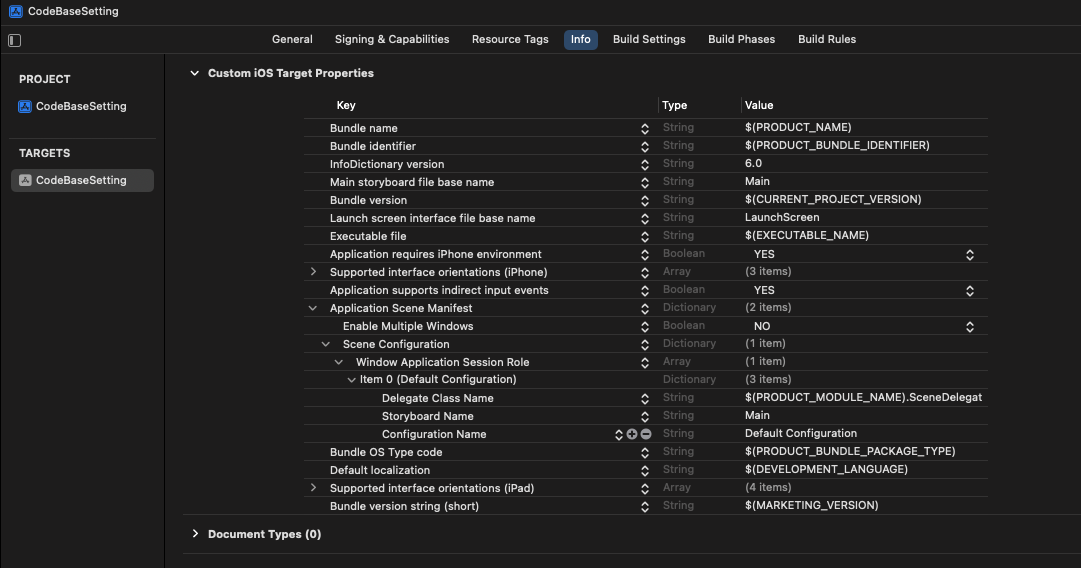Open key stepper for Launch screen interface file
The image size is (1081, 568).
tap(645, 219)
